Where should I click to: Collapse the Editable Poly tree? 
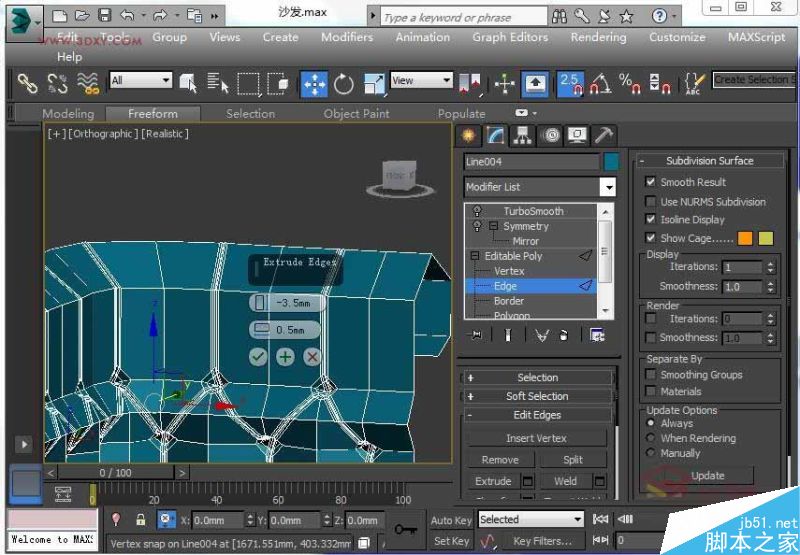pyautogui.click(x=474, y=256)
